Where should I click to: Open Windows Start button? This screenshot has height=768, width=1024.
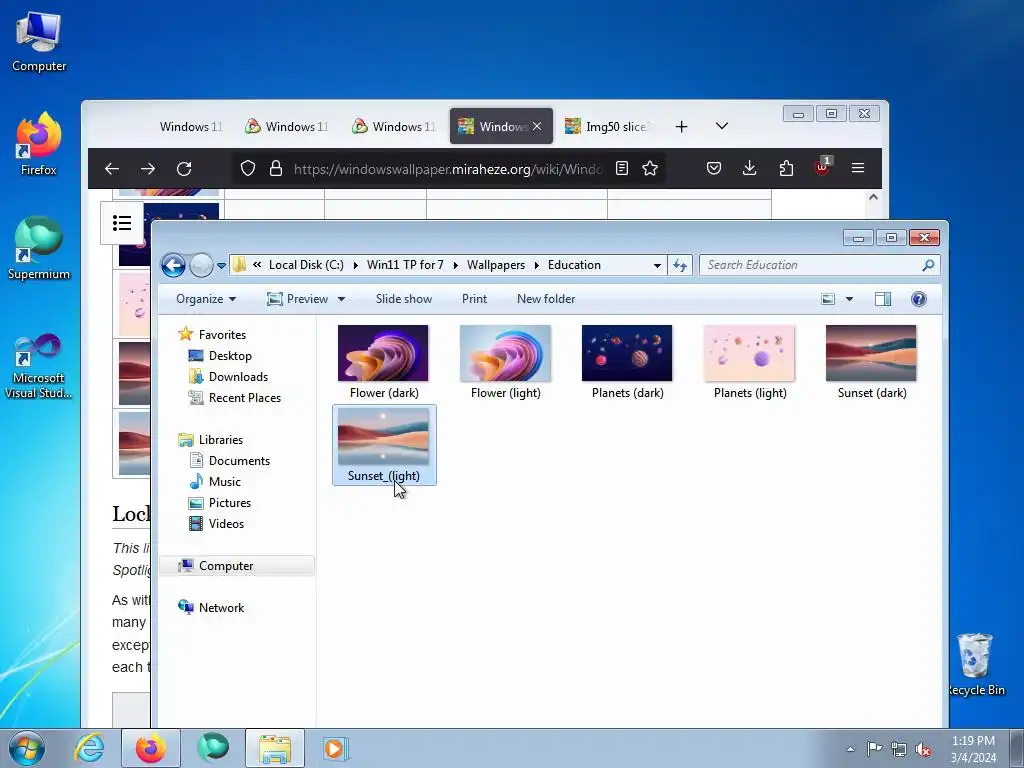click(26, 748)
